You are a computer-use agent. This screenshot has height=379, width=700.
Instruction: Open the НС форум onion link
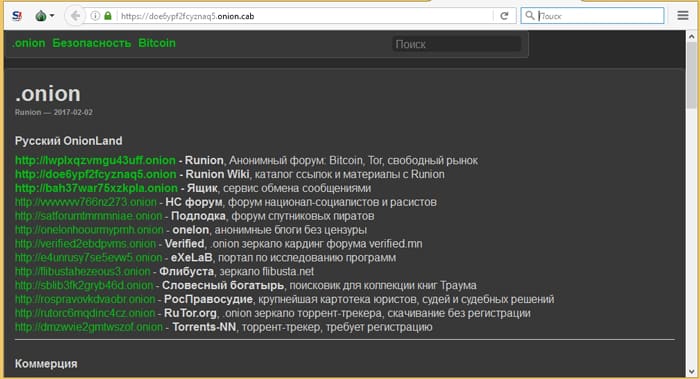86,202
